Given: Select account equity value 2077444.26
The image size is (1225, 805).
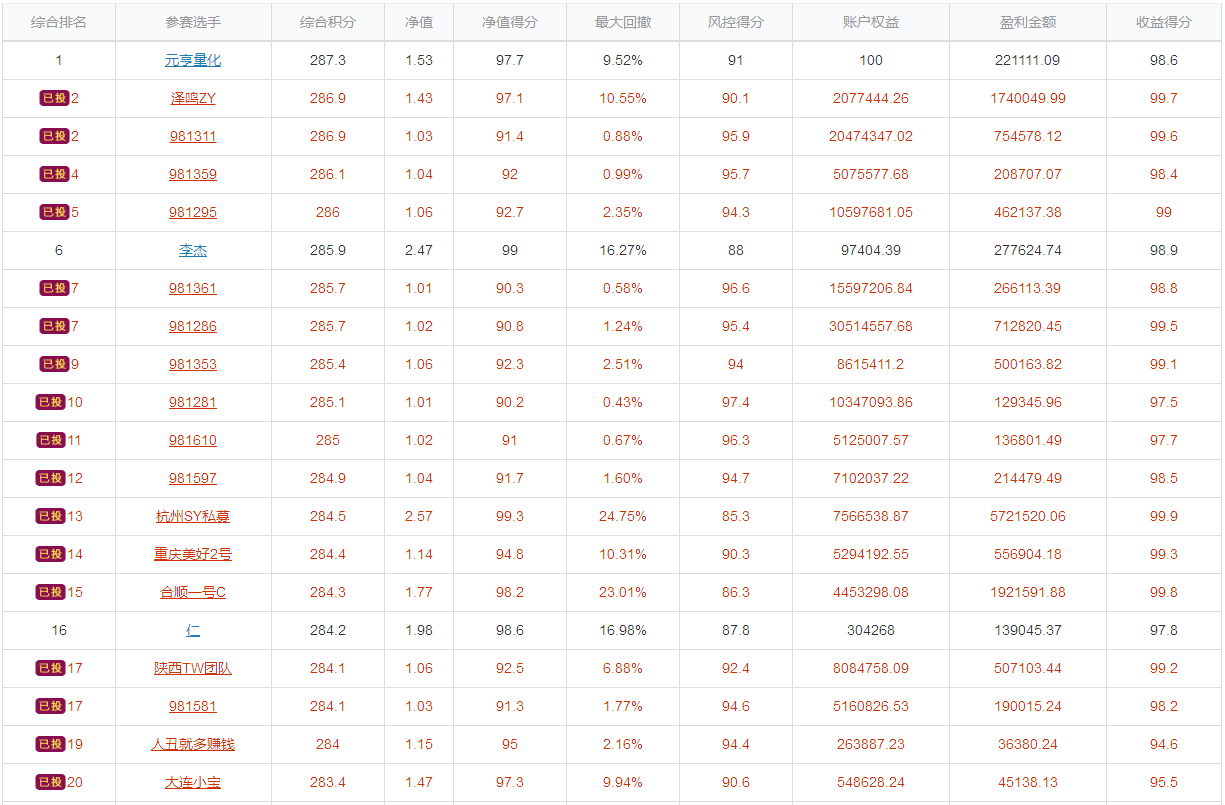Looking at the screenshot, I should [871, 98].
